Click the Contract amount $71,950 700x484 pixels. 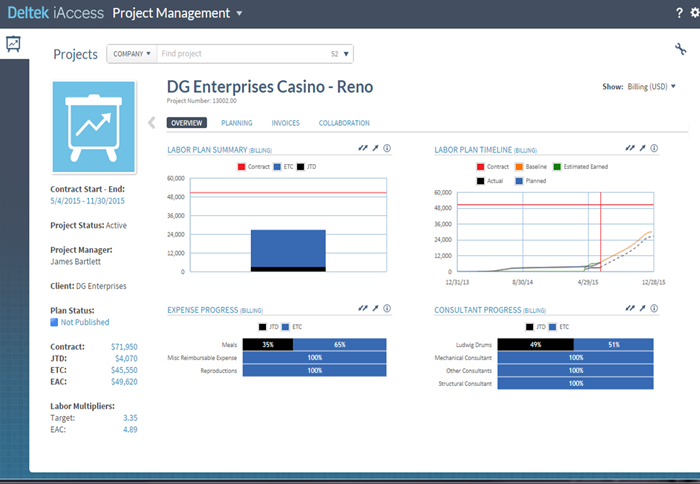pos(124,347)
